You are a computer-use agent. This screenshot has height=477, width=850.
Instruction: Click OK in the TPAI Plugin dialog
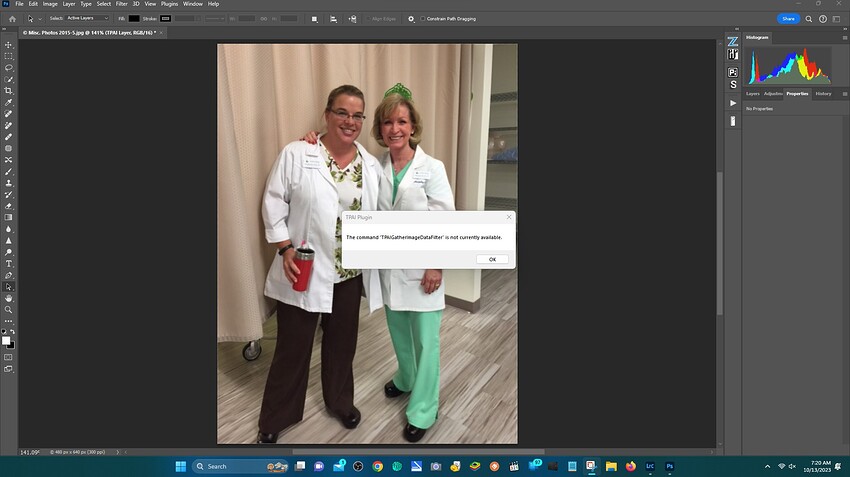click(x=492, y=260)
